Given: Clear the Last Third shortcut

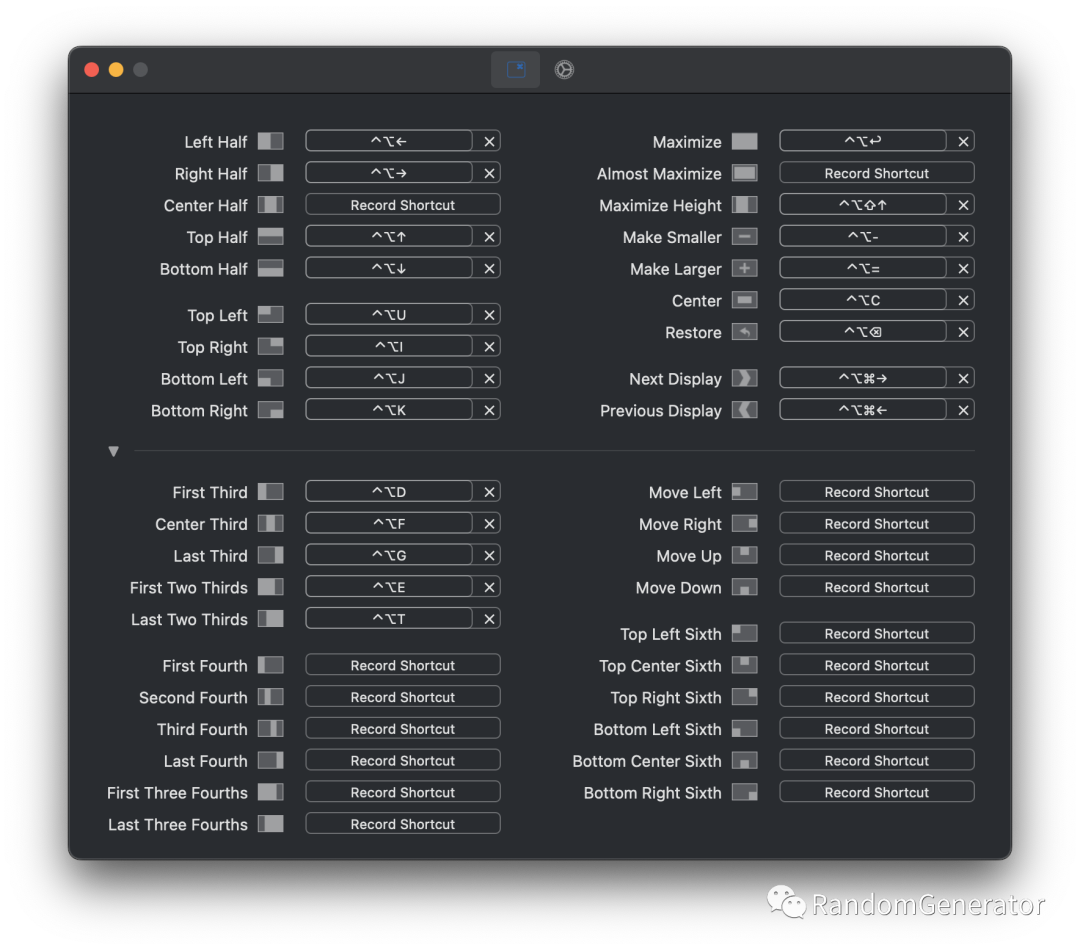Looking at the screenshot, I should [489, 555].
